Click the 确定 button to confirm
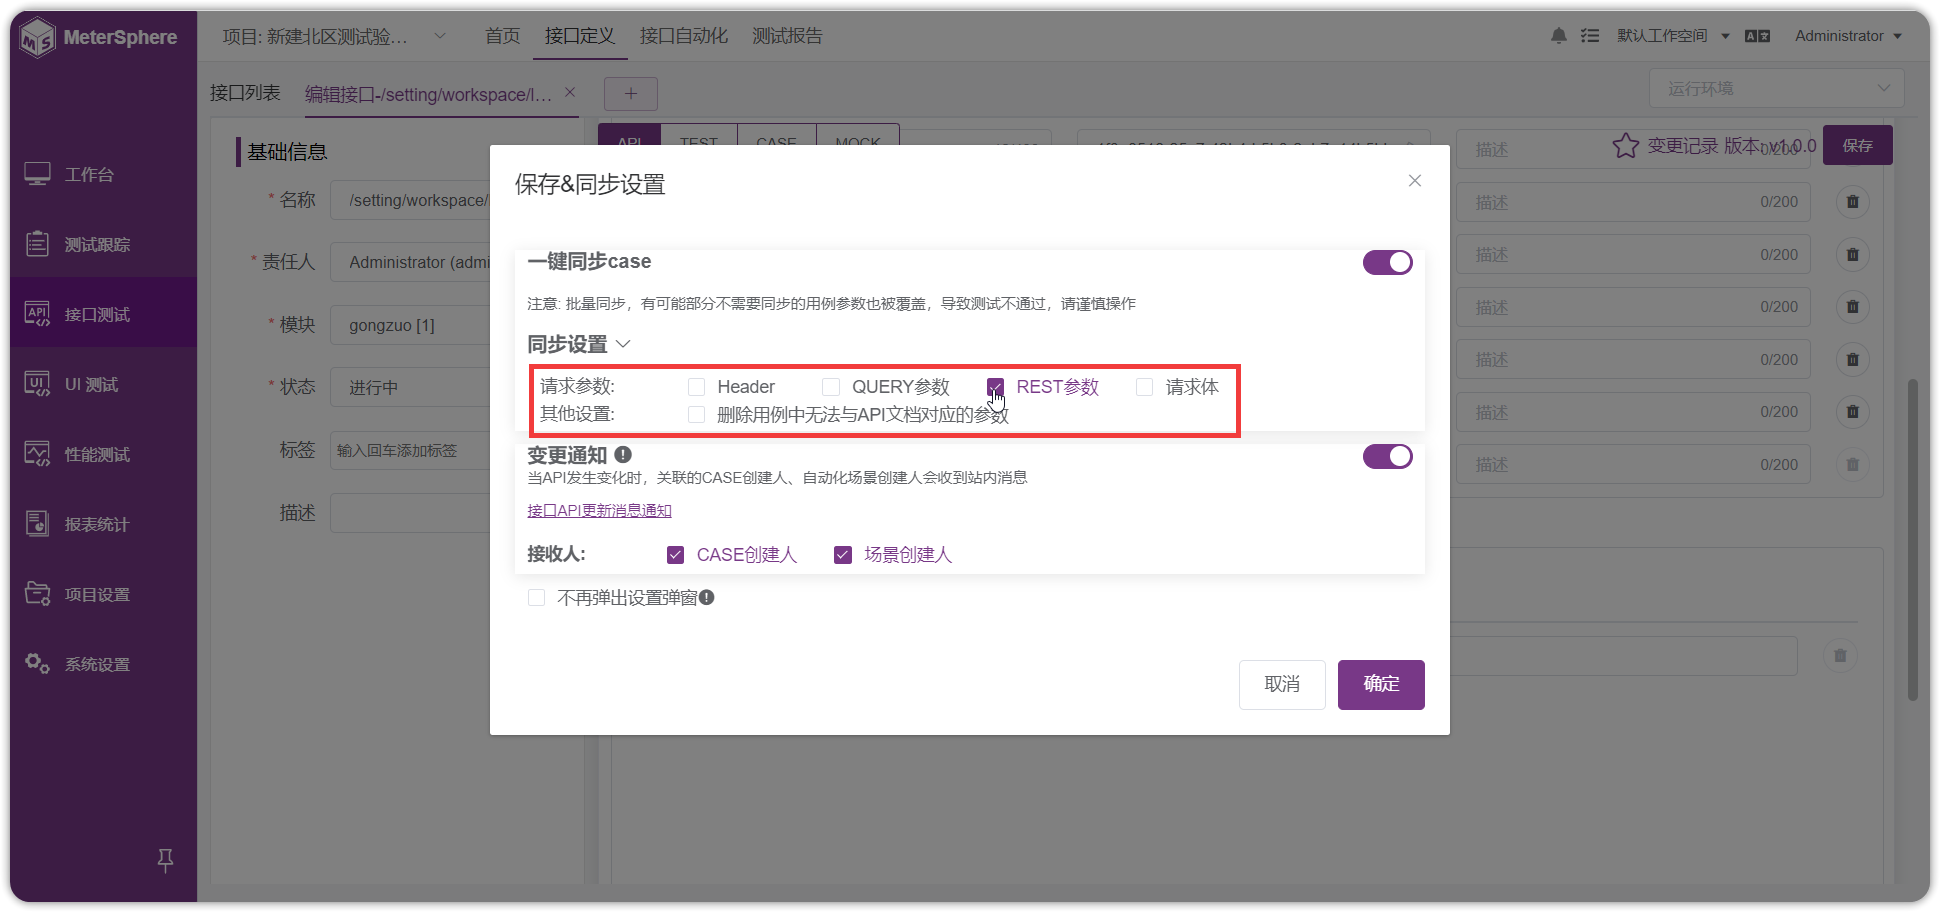 pos(1380,684)
